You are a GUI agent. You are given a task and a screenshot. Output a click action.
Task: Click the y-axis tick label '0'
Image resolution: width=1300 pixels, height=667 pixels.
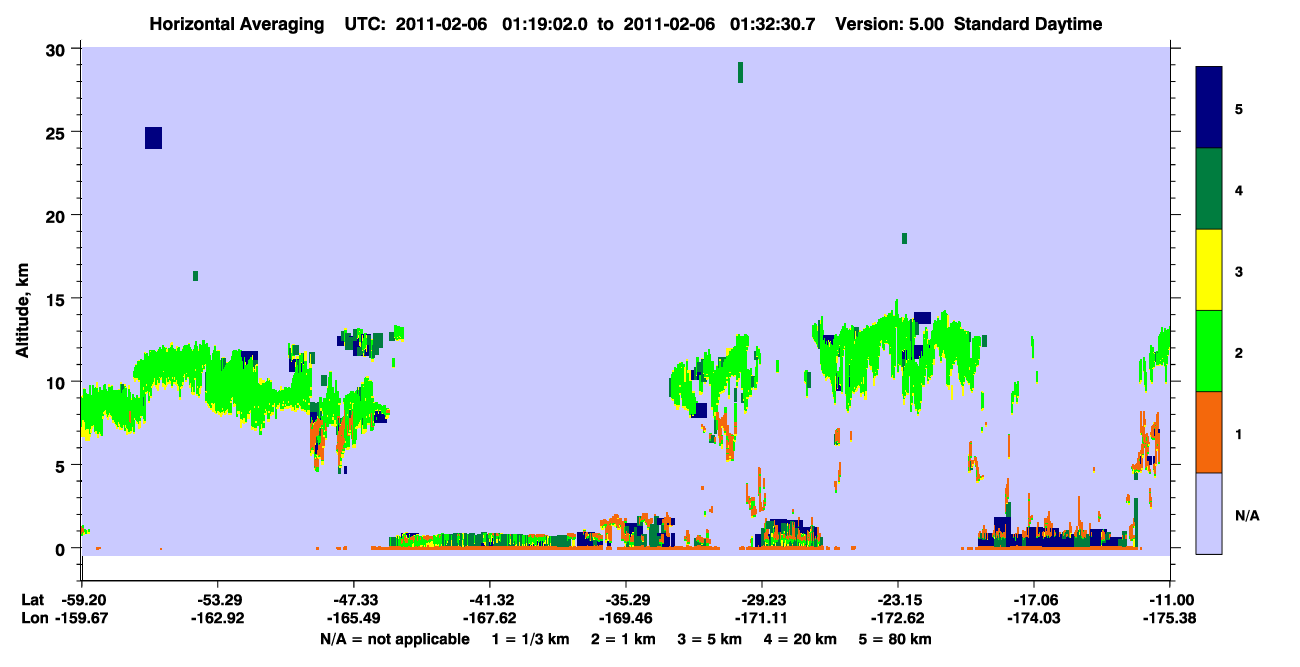coord(62,548)
